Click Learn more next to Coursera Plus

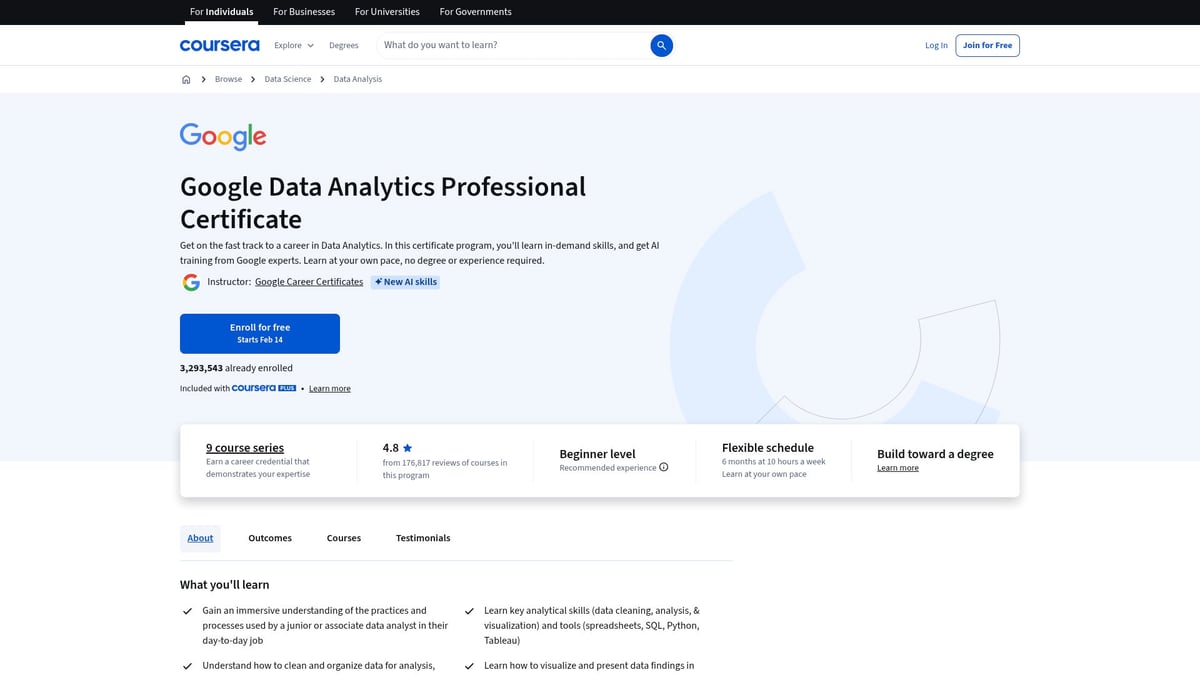[x=330, y=388]
